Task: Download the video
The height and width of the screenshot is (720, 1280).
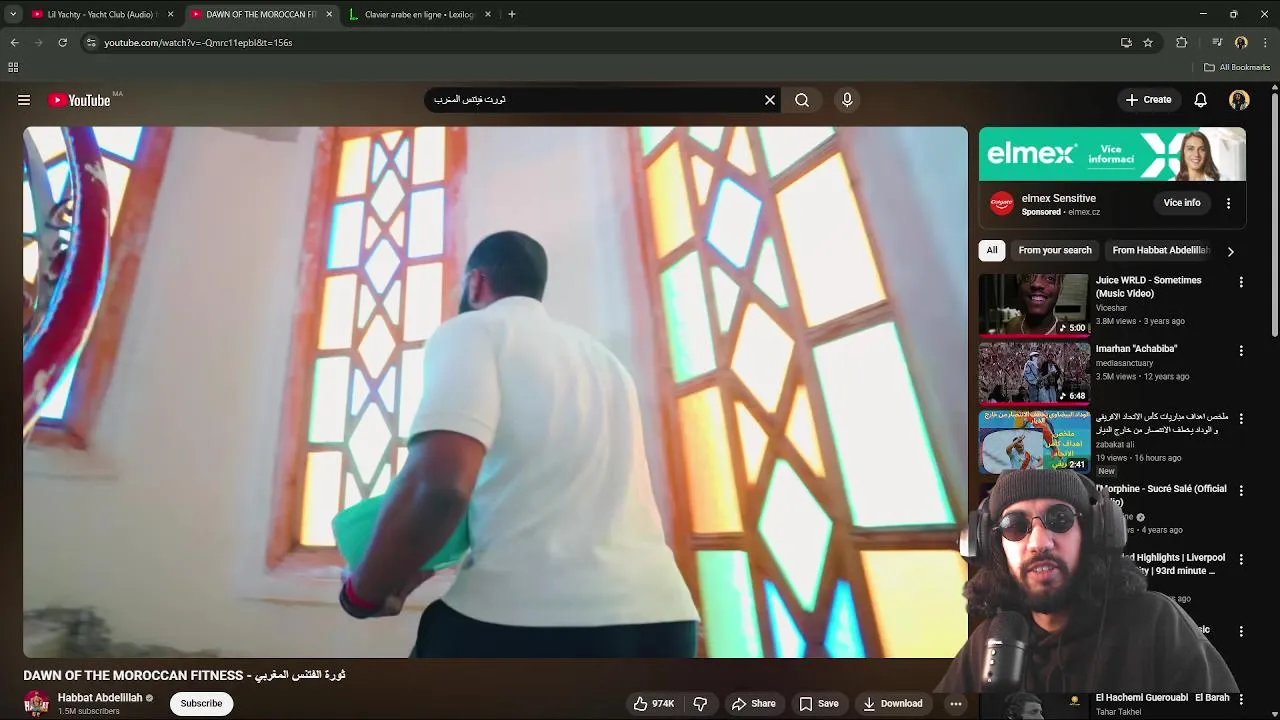Action: (x=892, y=704)
